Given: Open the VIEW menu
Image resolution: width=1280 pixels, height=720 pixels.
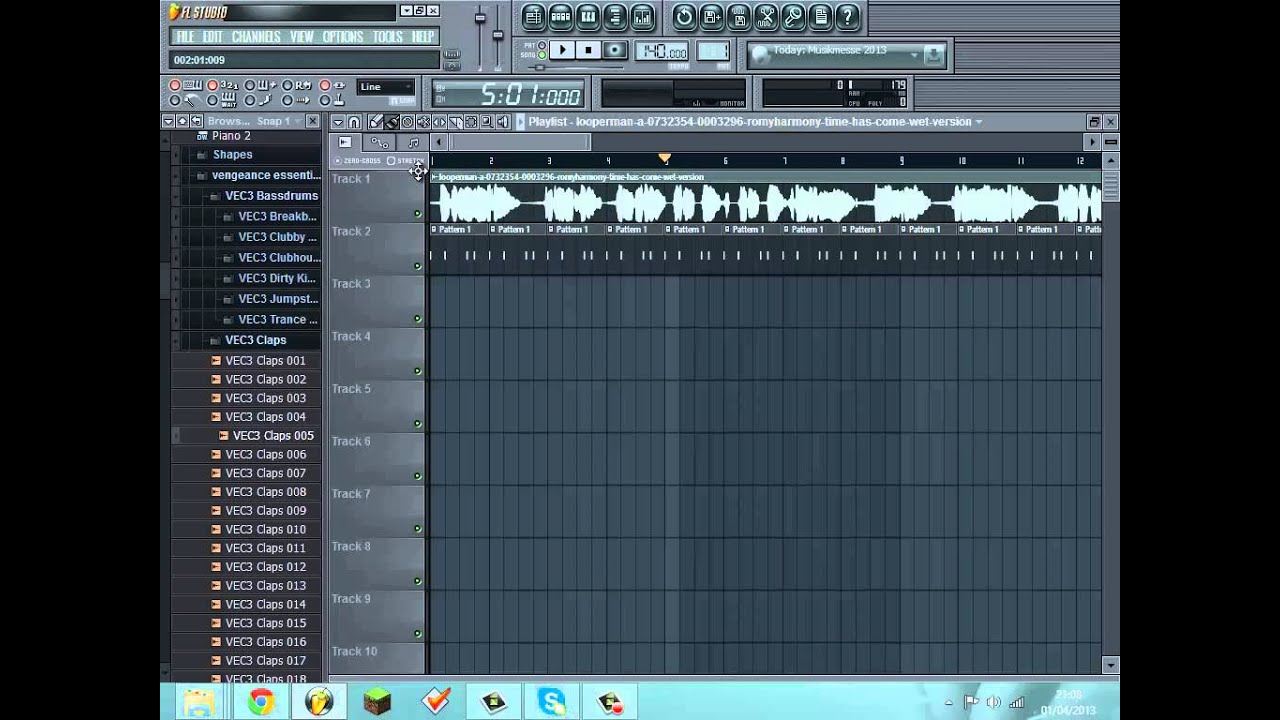Looking at the screenshot, I should click(302, 37).
